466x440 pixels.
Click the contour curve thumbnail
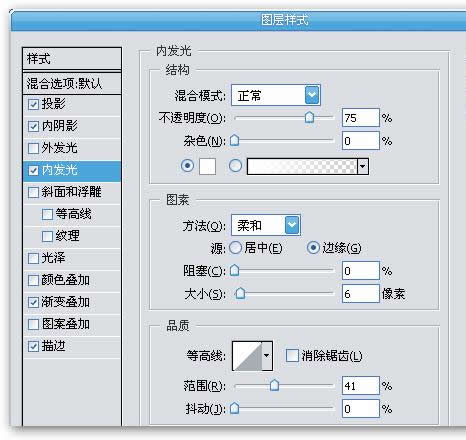pos(247,356)
